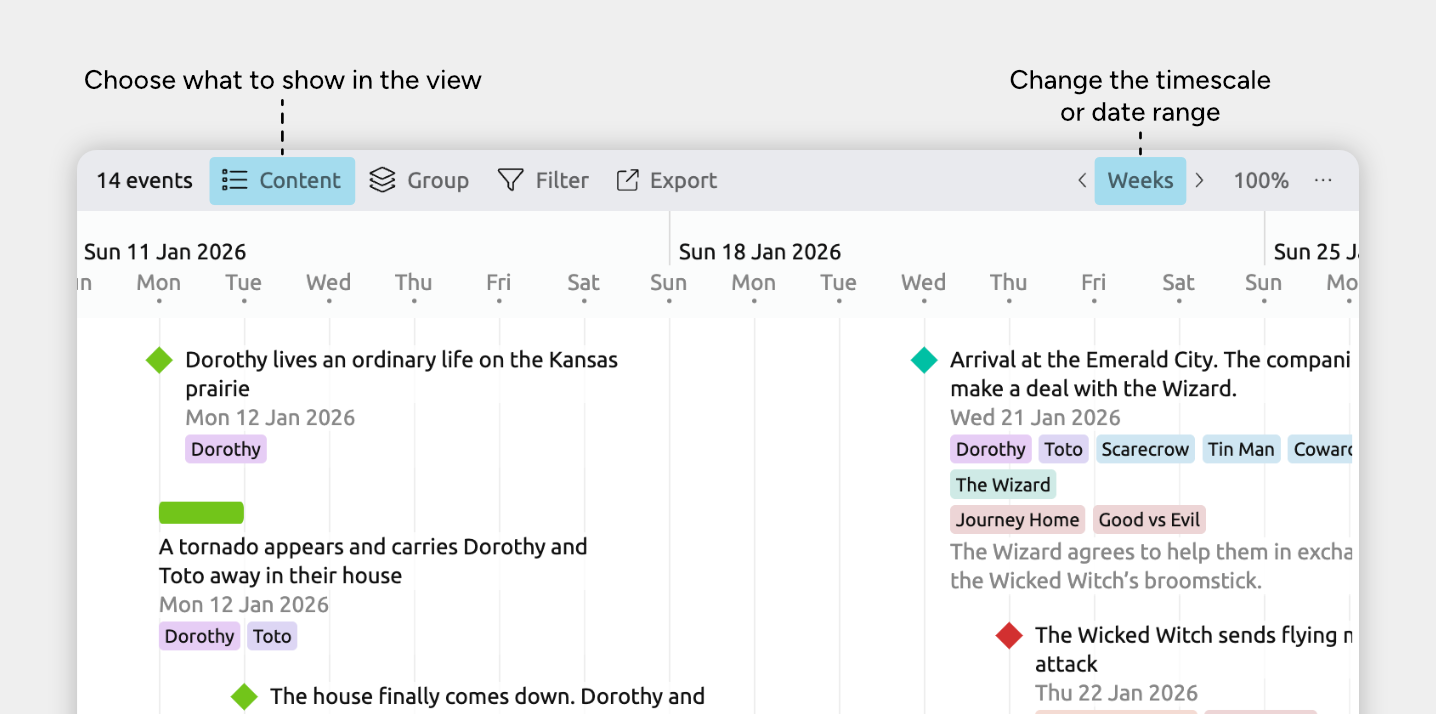1436x714 pixels.
Task: Click Dorothy tag under Kansas prairie event
Action: (x=226, y=449)
